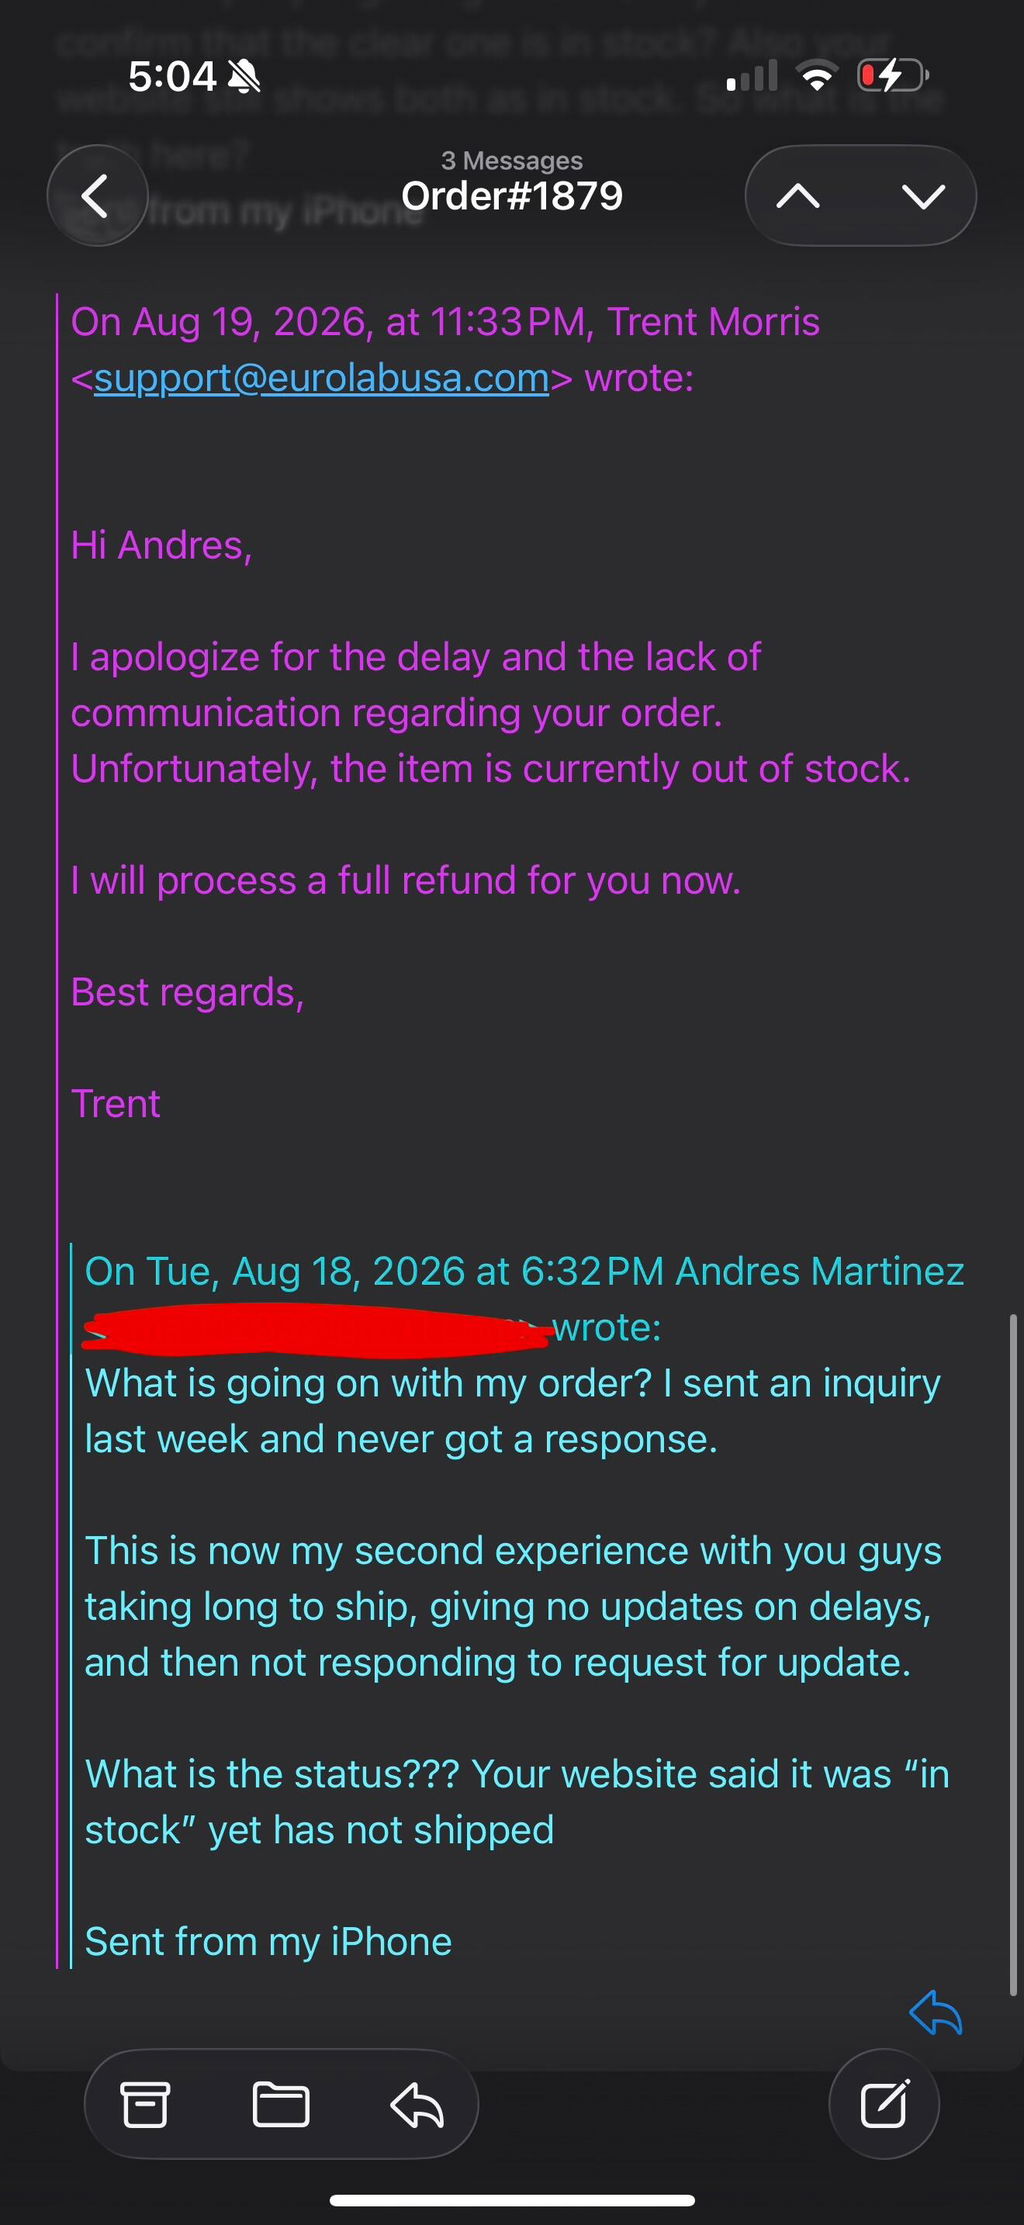Tap the battery charging indicator
The image size is (1024, 2225).
pos(893,76)
